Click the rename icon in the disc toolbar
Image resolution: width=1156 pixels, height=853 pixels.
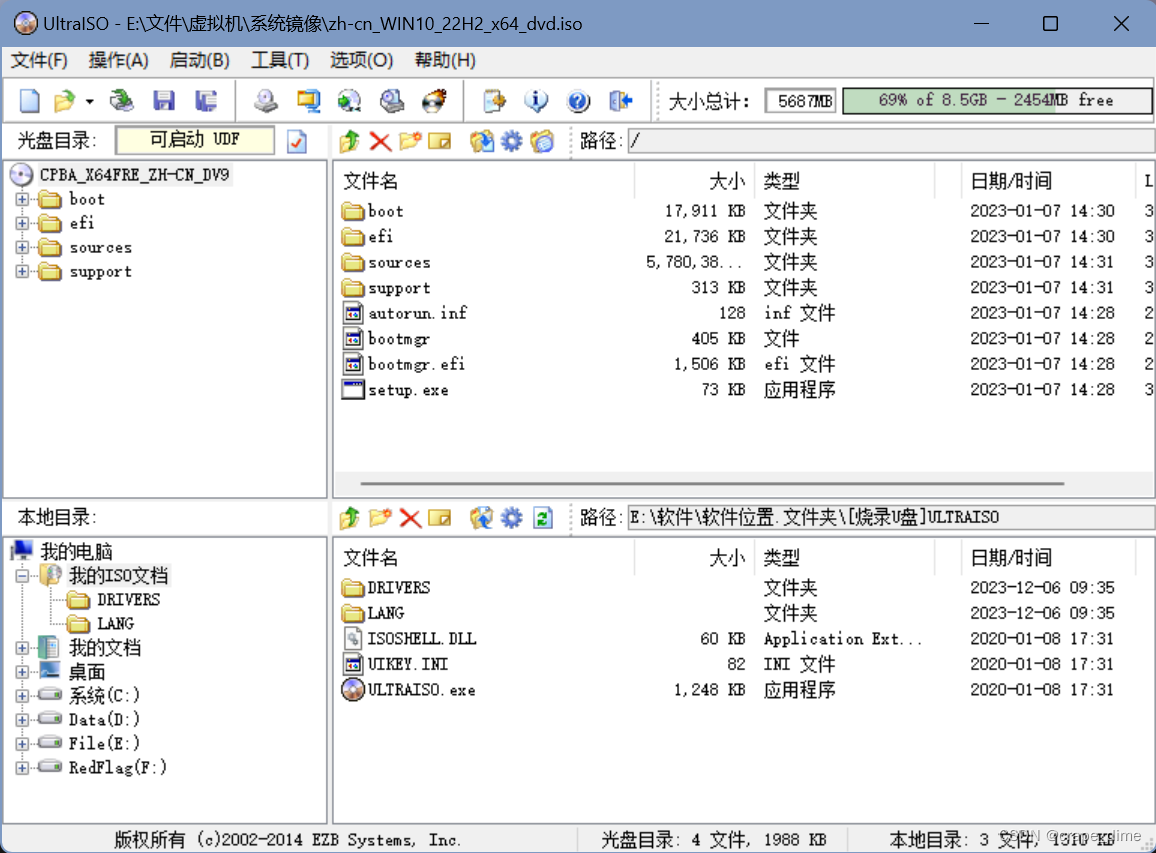coord(439,141)
